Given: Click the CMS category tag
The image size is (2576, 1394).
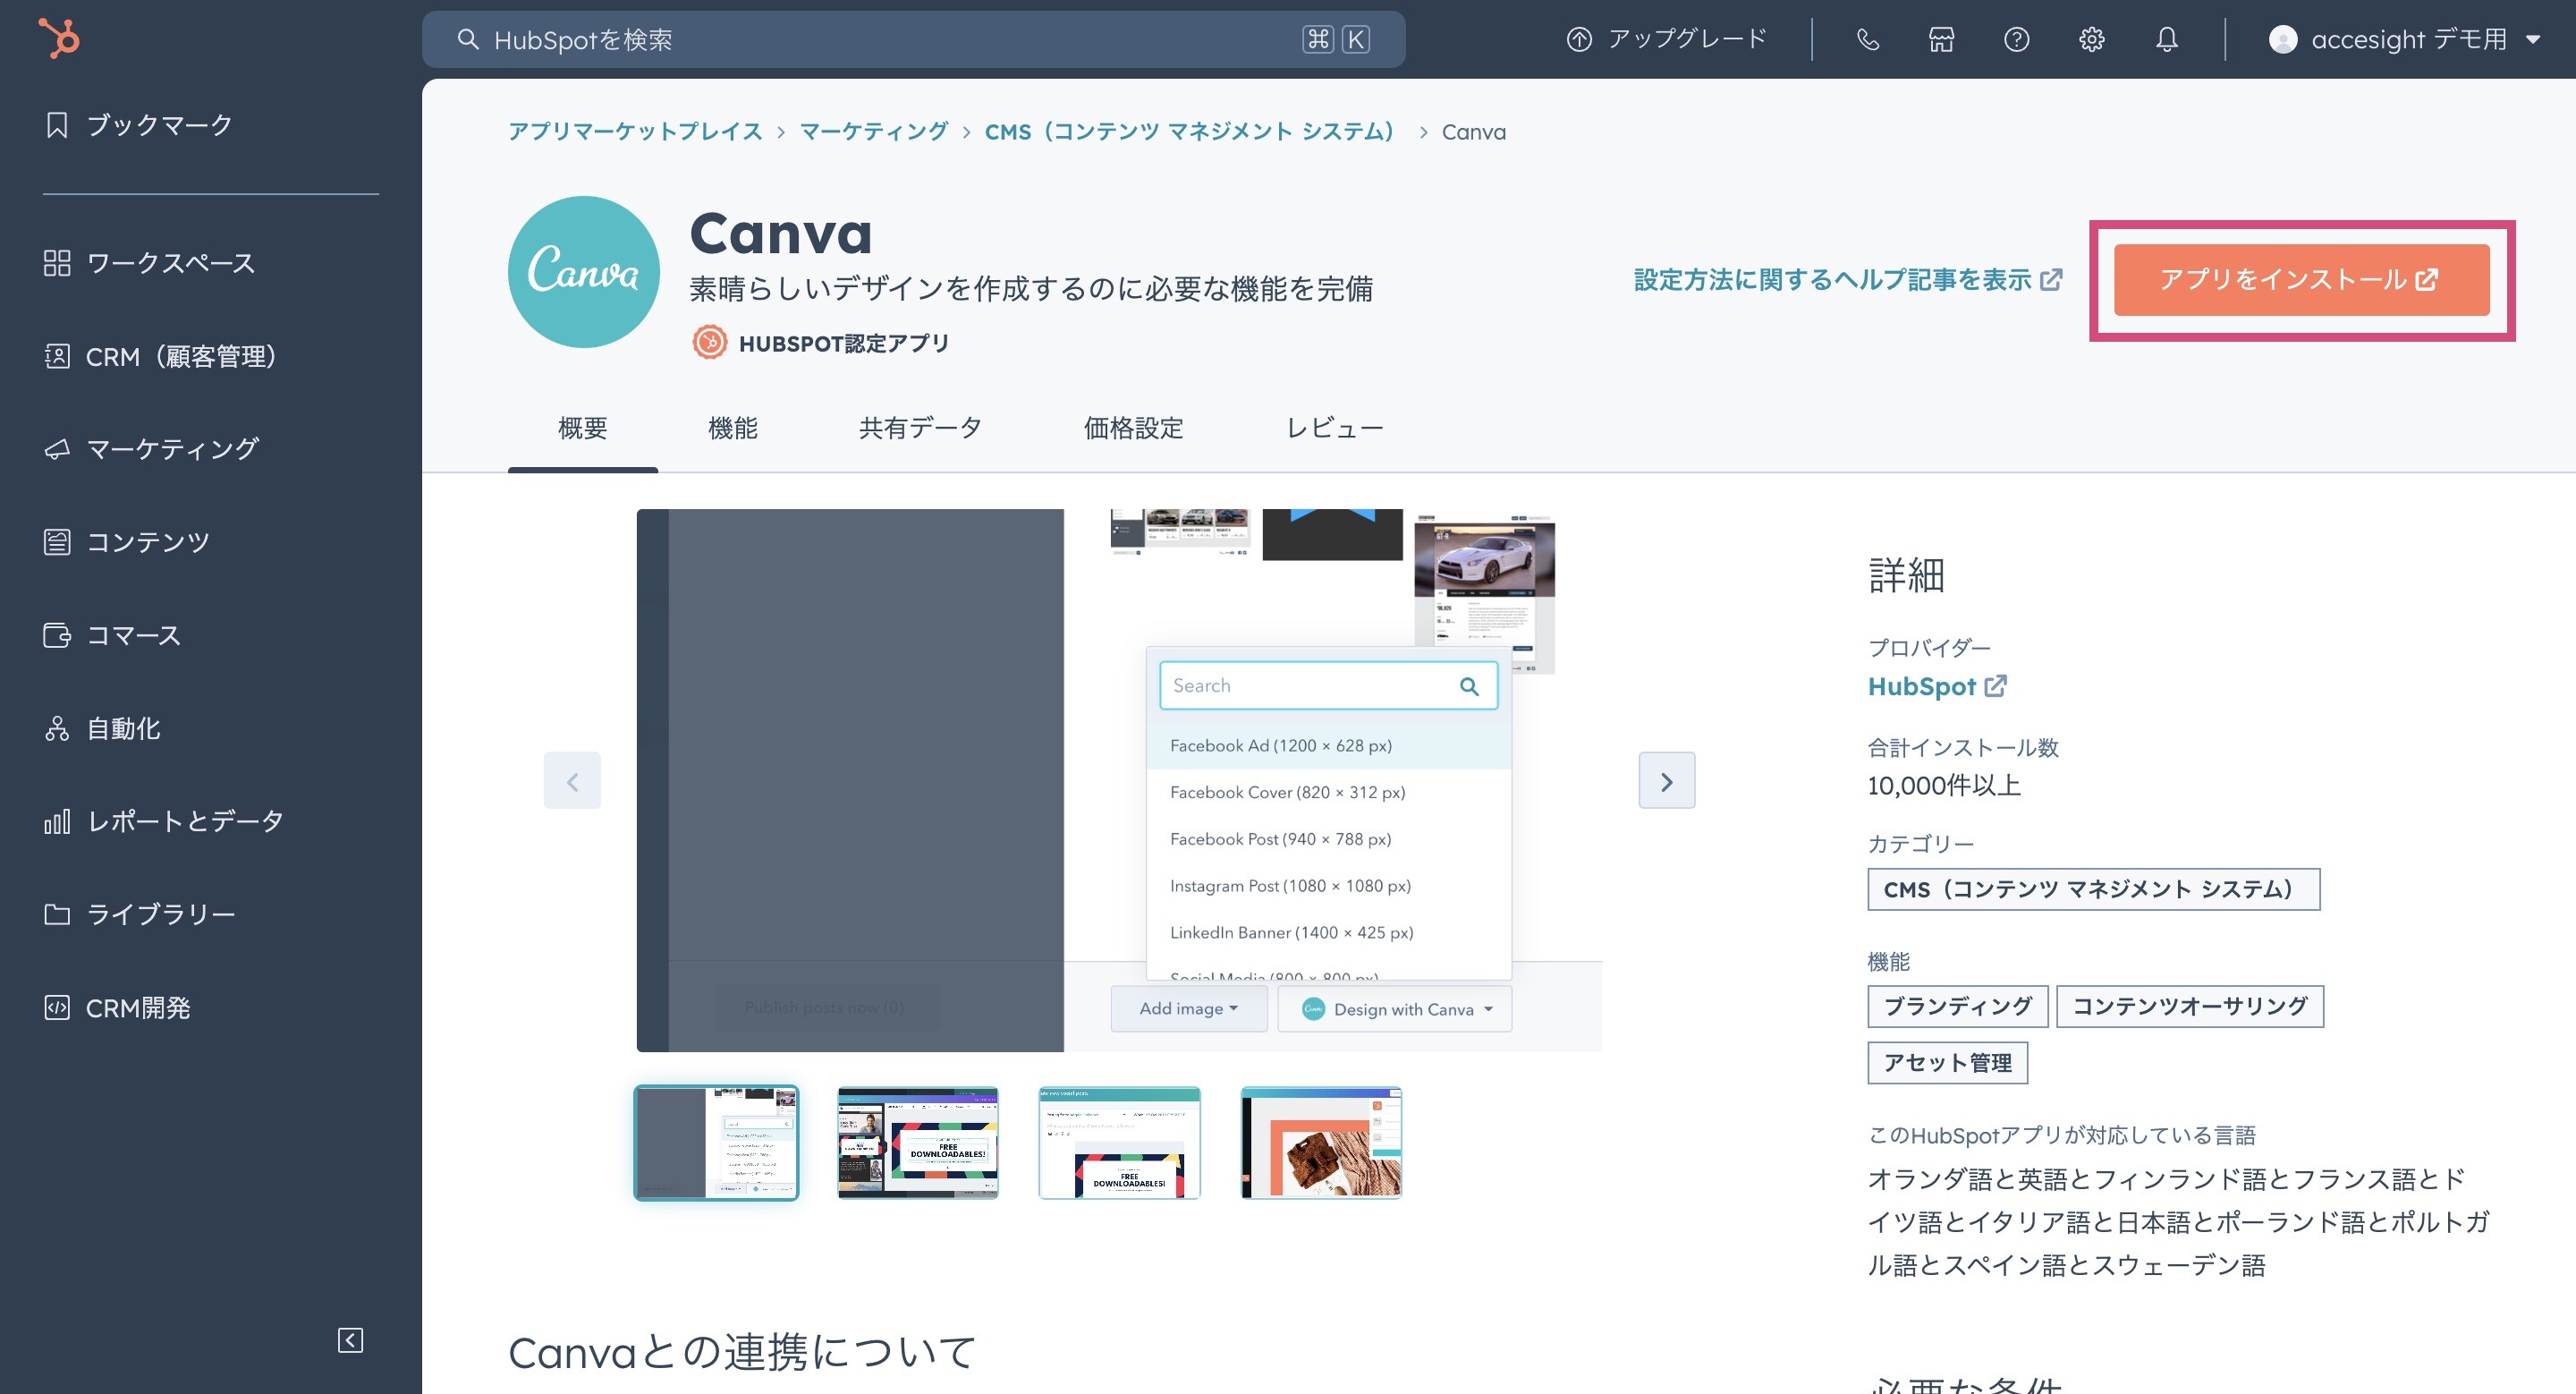Looking at the screenshot, I should (2093, 889).
